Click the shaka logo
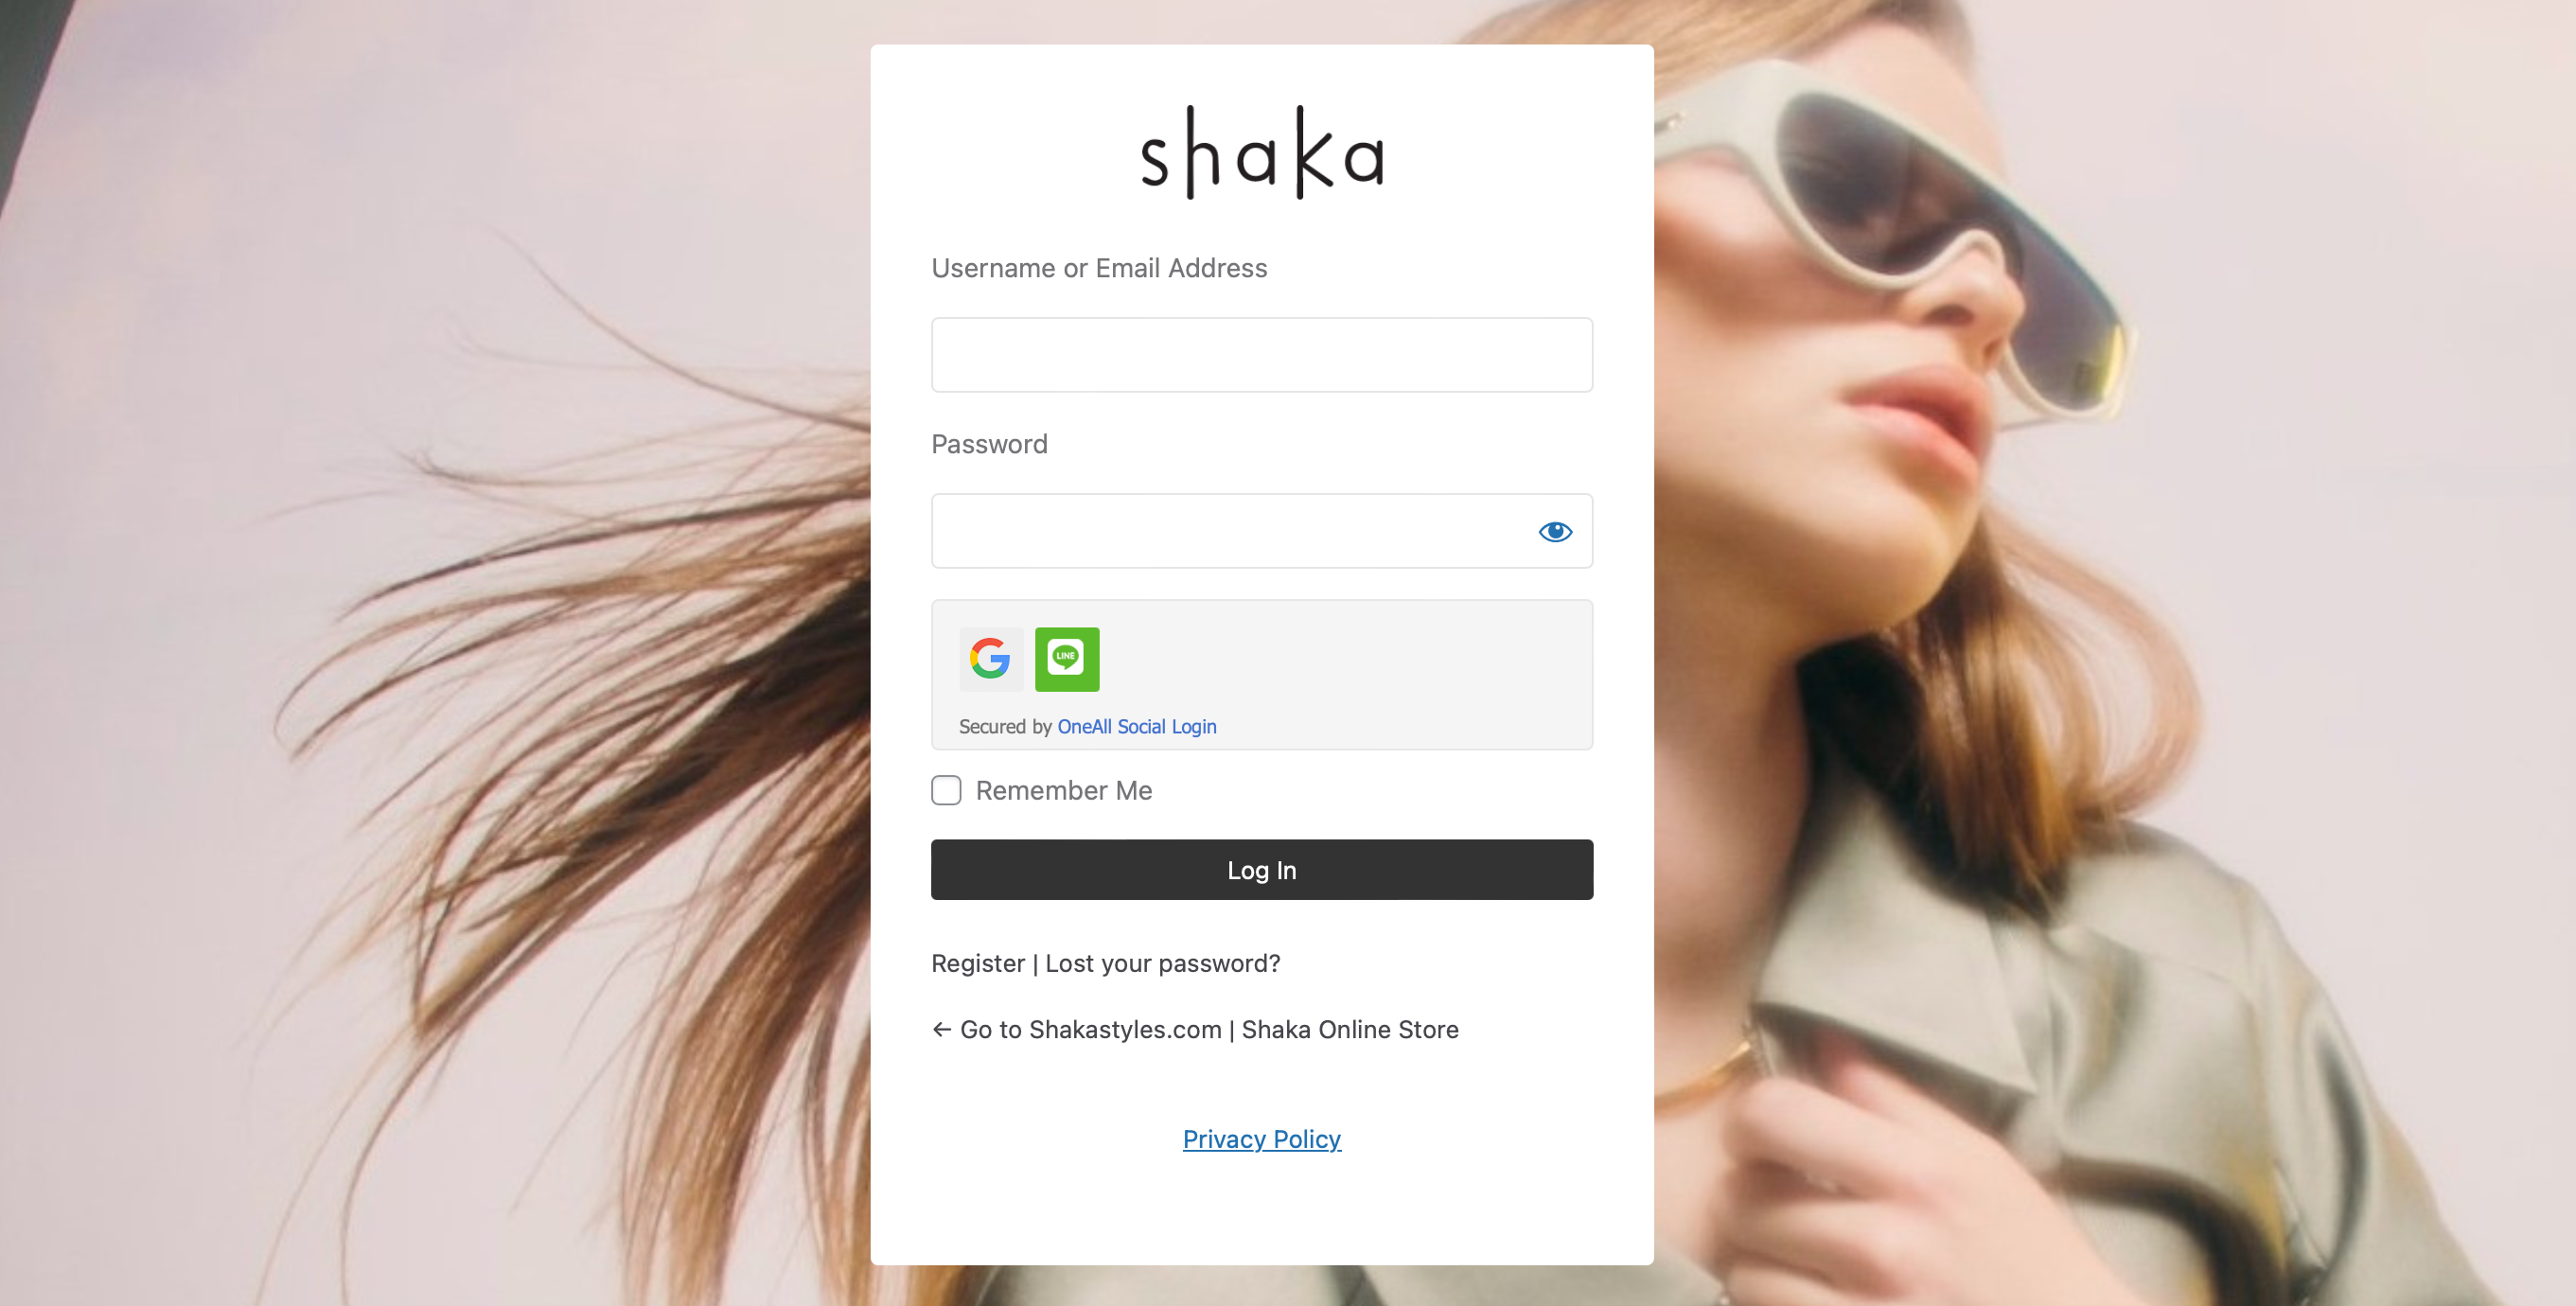 1262,153
